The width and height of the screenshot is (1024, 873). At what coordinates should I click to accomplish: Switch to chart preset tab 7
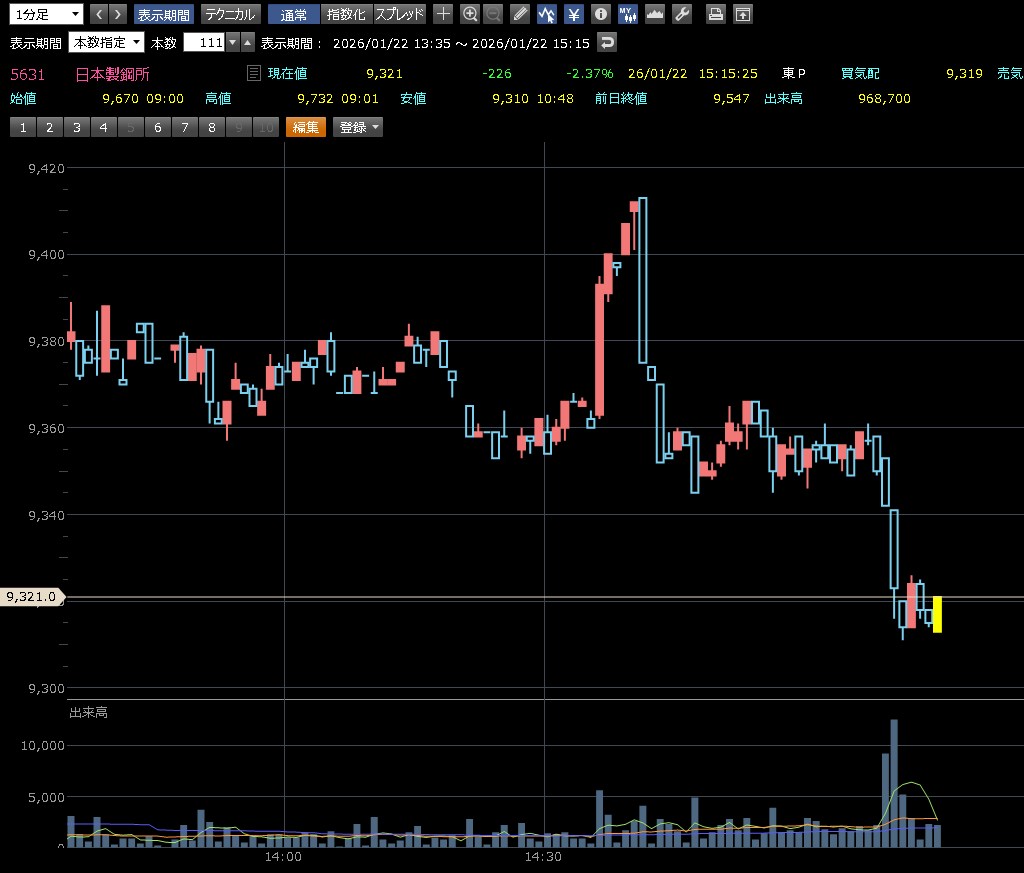(x=184, y=127)
